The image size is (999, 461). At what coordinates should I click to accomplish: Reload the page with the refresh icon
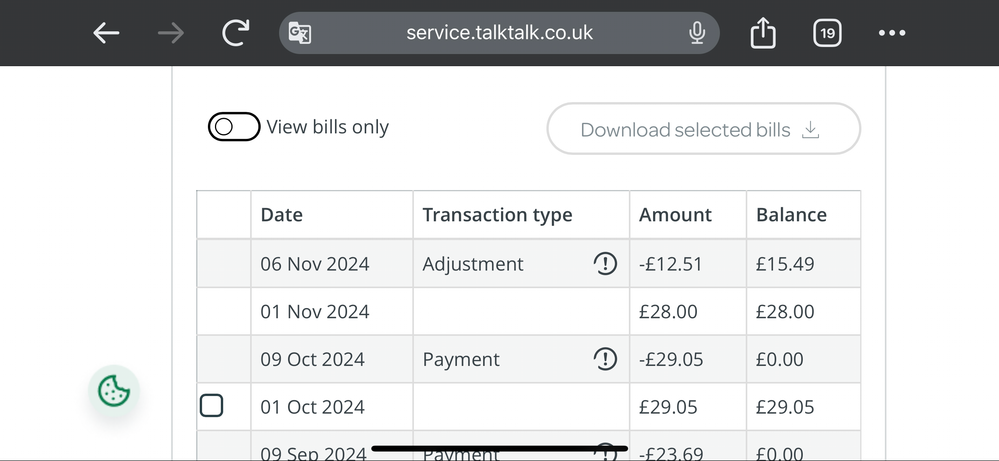[x=236, y=33]
